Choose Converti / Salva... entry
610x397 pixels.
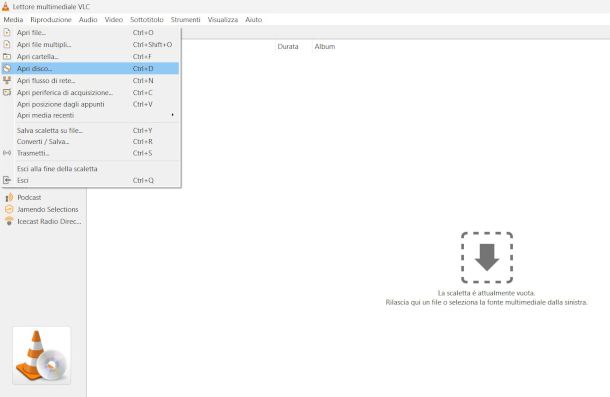[x=90, y=142]
